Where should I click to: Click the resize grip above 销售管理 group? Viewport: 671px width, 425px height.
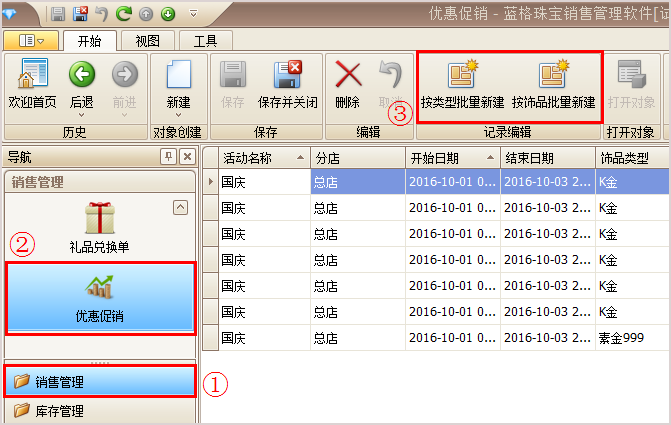pyautogui.click(x=100, y=363)
